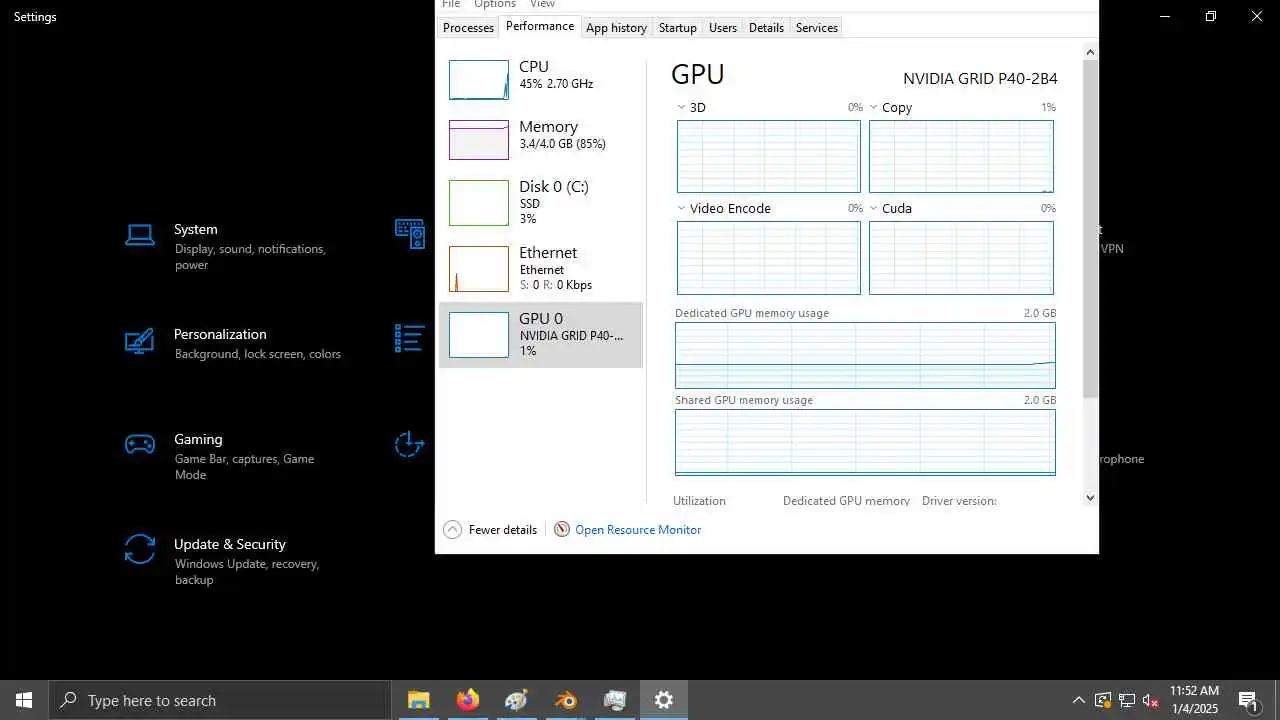Open Gaming settings category
Viewport: 1280px width, 720px height.
pyautogui.click(x=235, y=455)
